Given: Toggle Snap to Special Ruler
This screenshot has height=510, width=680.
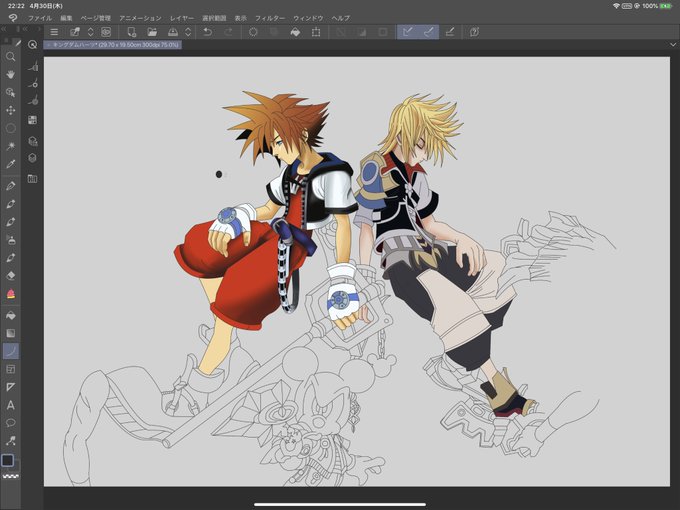Looking at the screenshot, I should (428, 32).
